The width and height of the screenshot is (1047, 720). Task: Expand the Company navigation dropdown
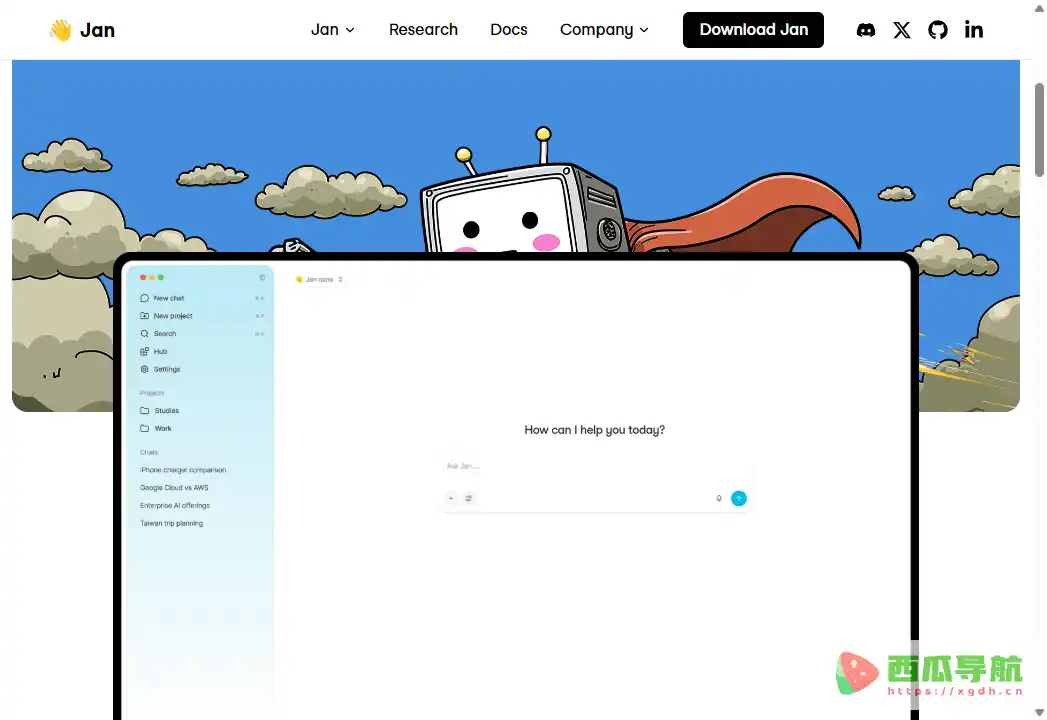click(x=604, y=30)
